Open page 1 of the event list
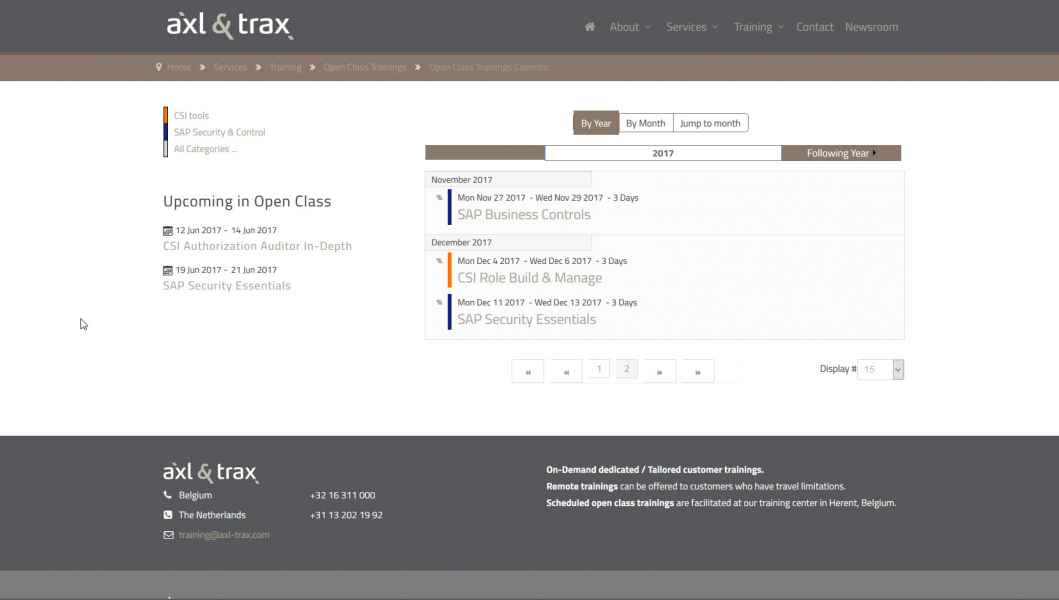The image size is (1059, 600). pos(599,369)
